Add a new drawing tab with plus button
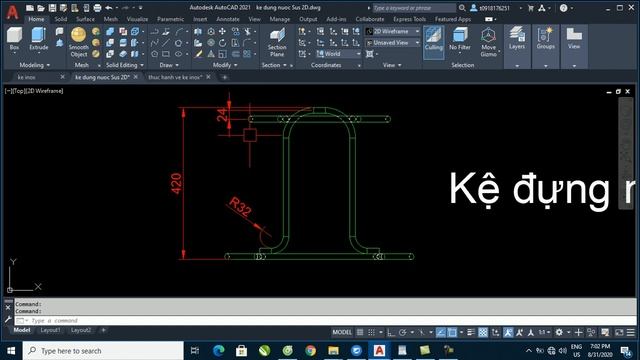The height and width of the screenshot is (360, 640). (x=224, y=77)
